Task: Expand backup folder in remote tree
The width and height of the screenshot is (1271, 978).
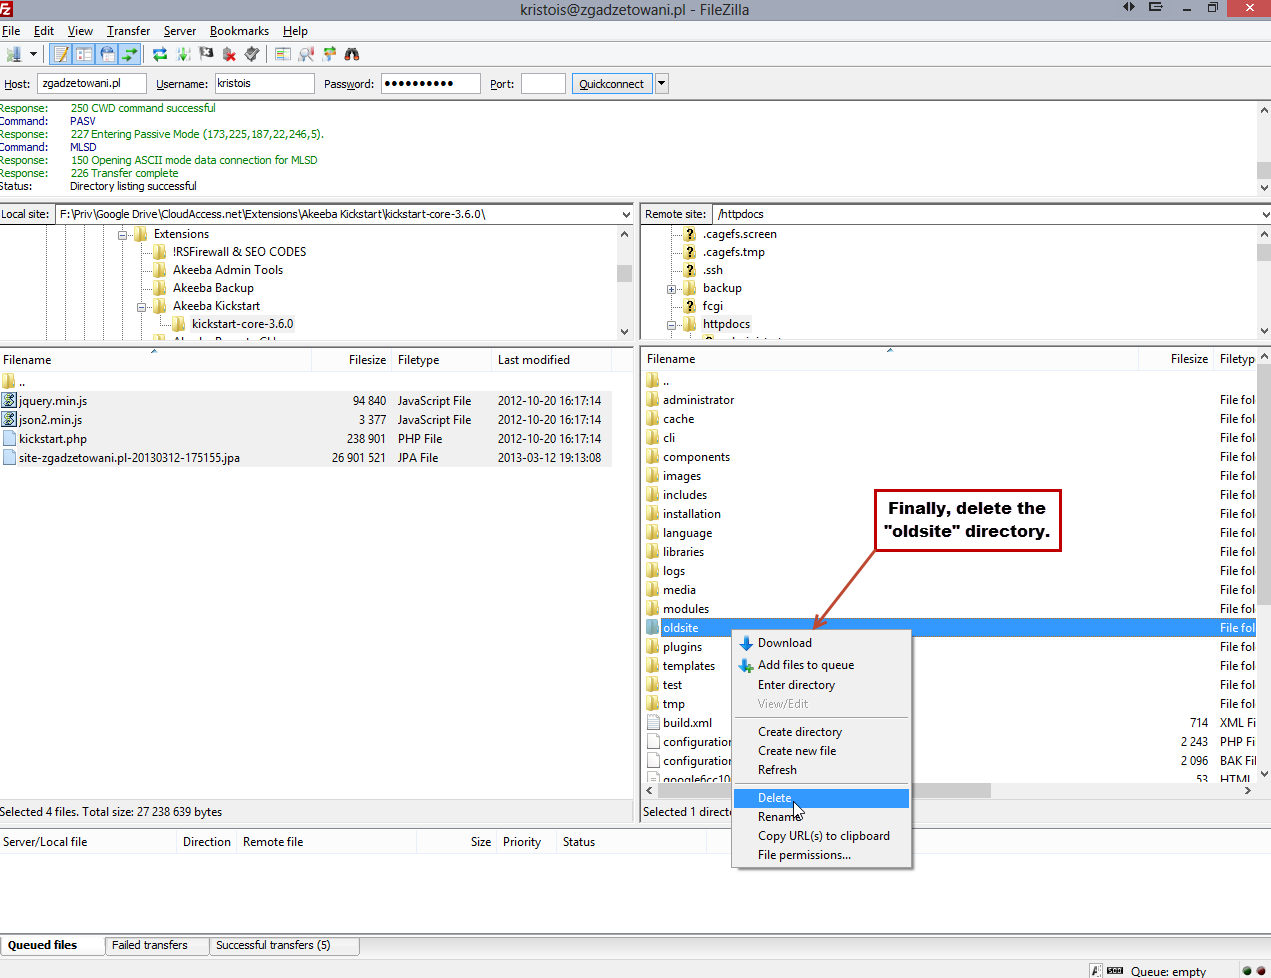Action: coord(672,289)
